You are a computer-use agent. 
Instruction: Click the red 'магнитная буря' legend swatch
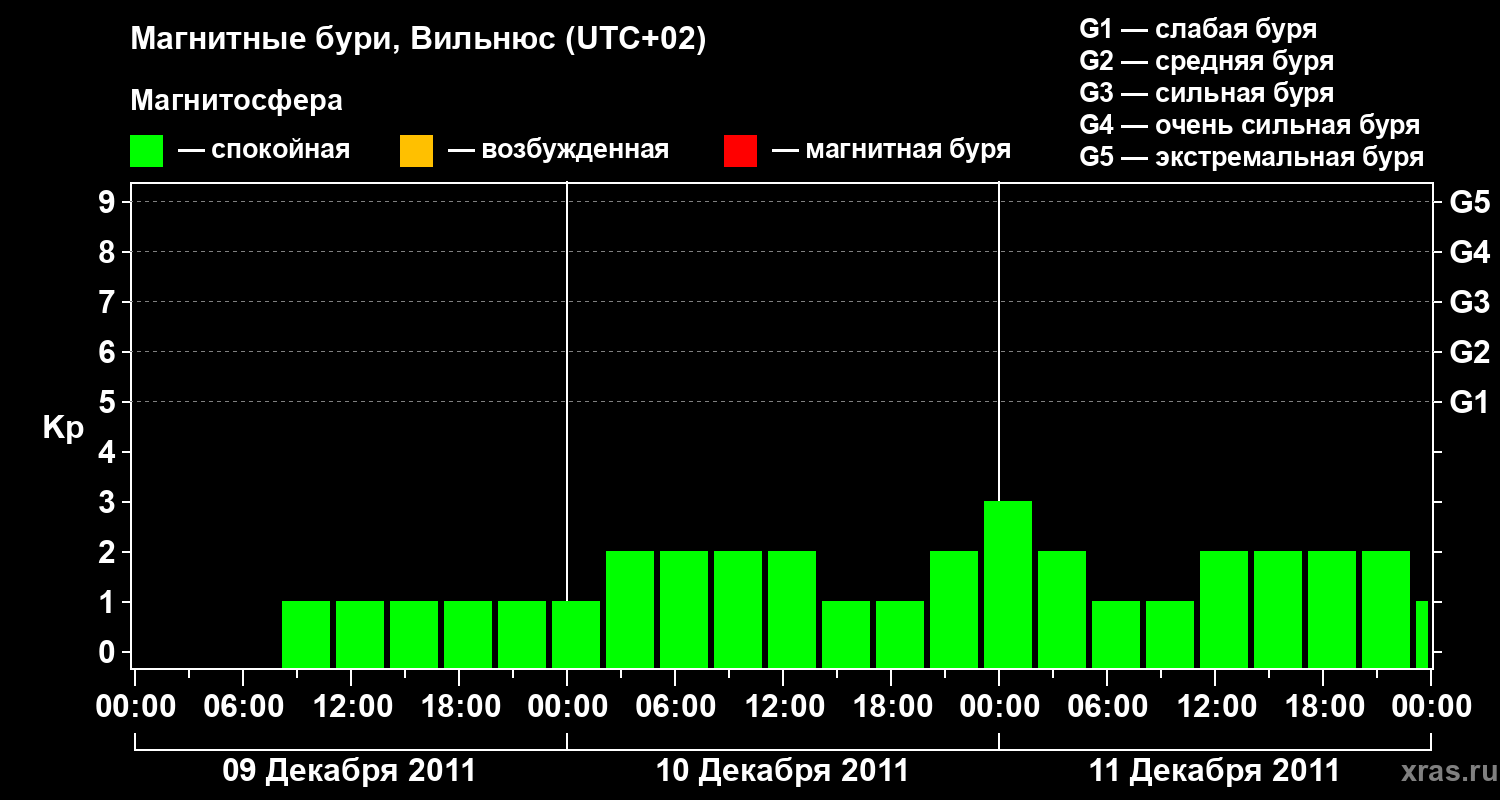pyautogui.click(x=740, y=151)
